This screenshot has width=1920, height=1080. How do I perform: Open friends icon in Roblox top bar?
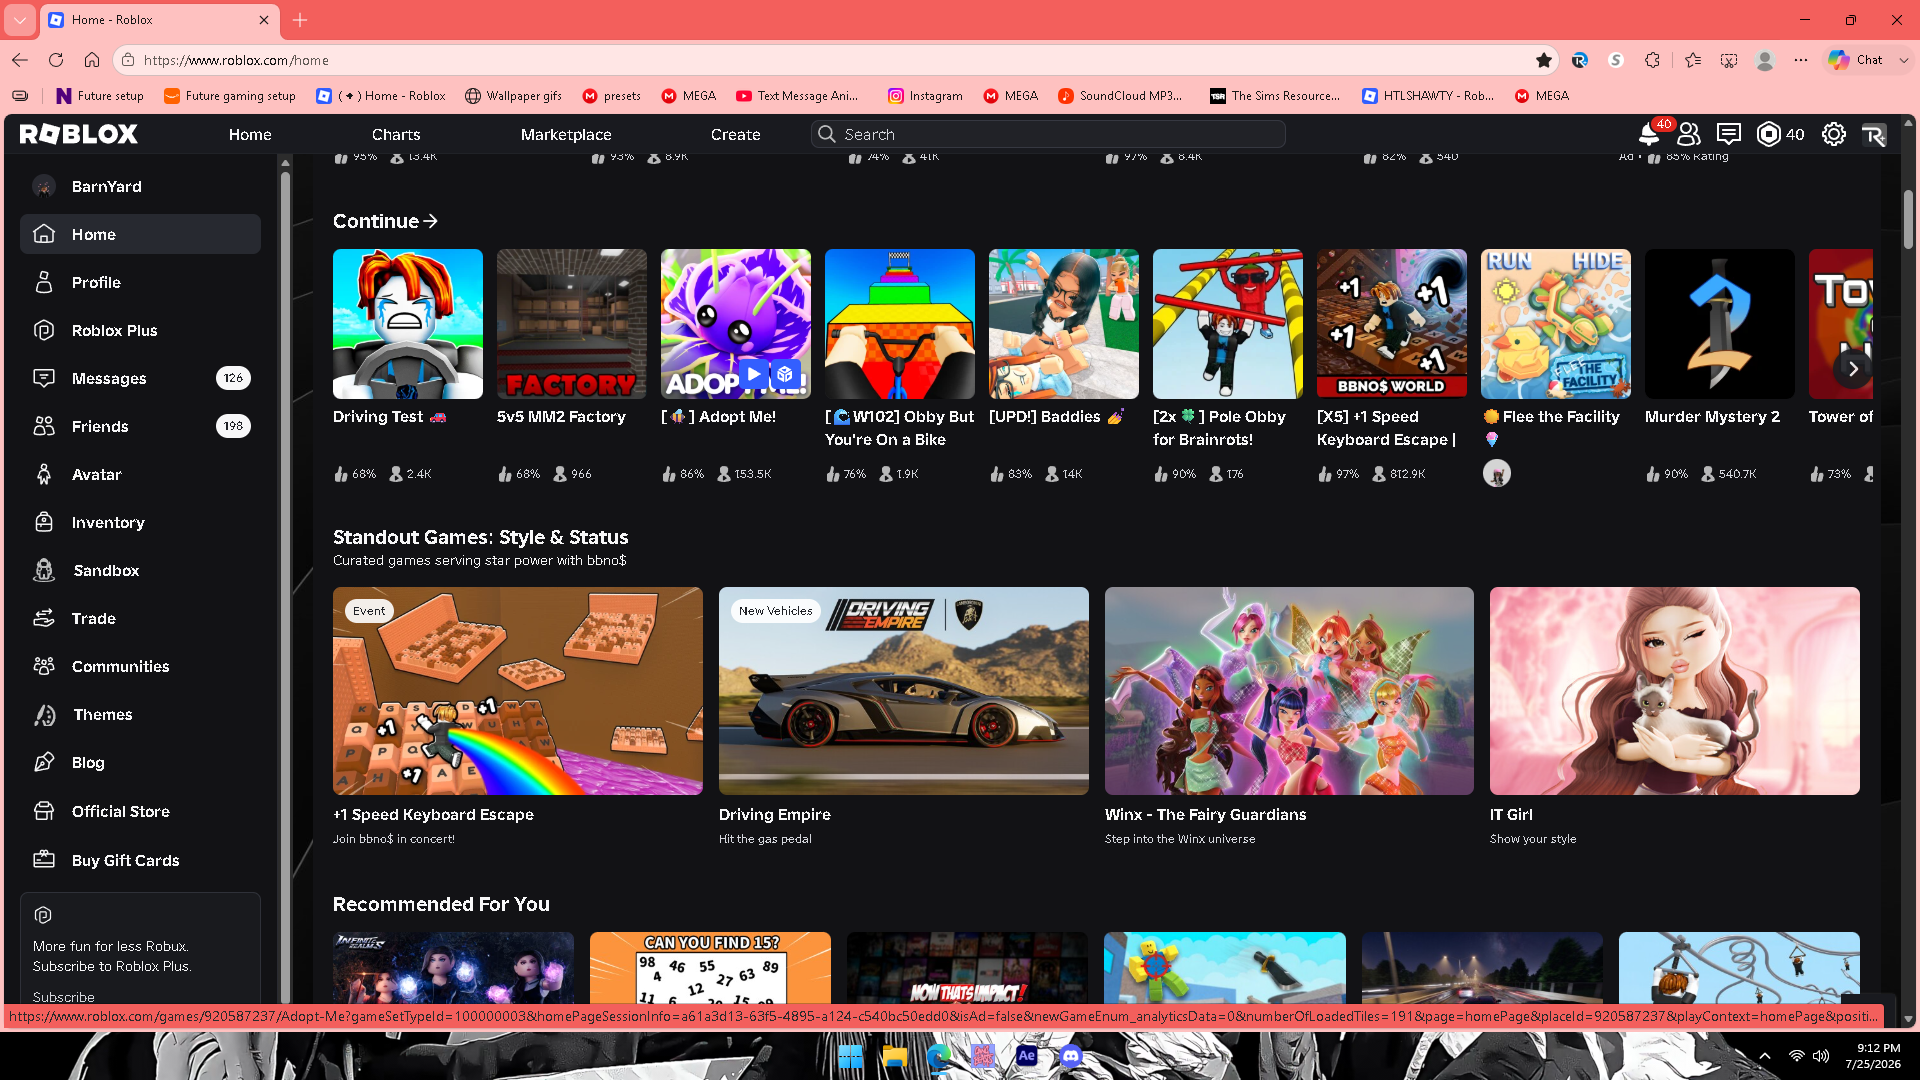(1689, 134)
